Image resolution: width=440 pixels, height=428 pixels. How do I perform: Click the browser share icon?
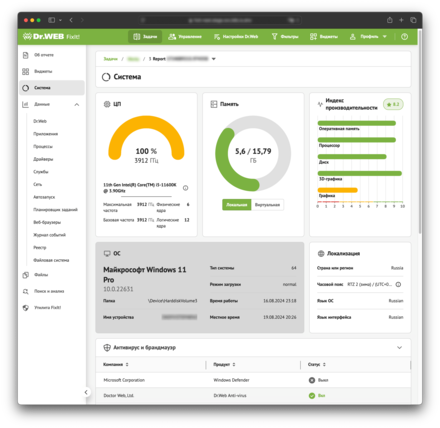[390, 20]
